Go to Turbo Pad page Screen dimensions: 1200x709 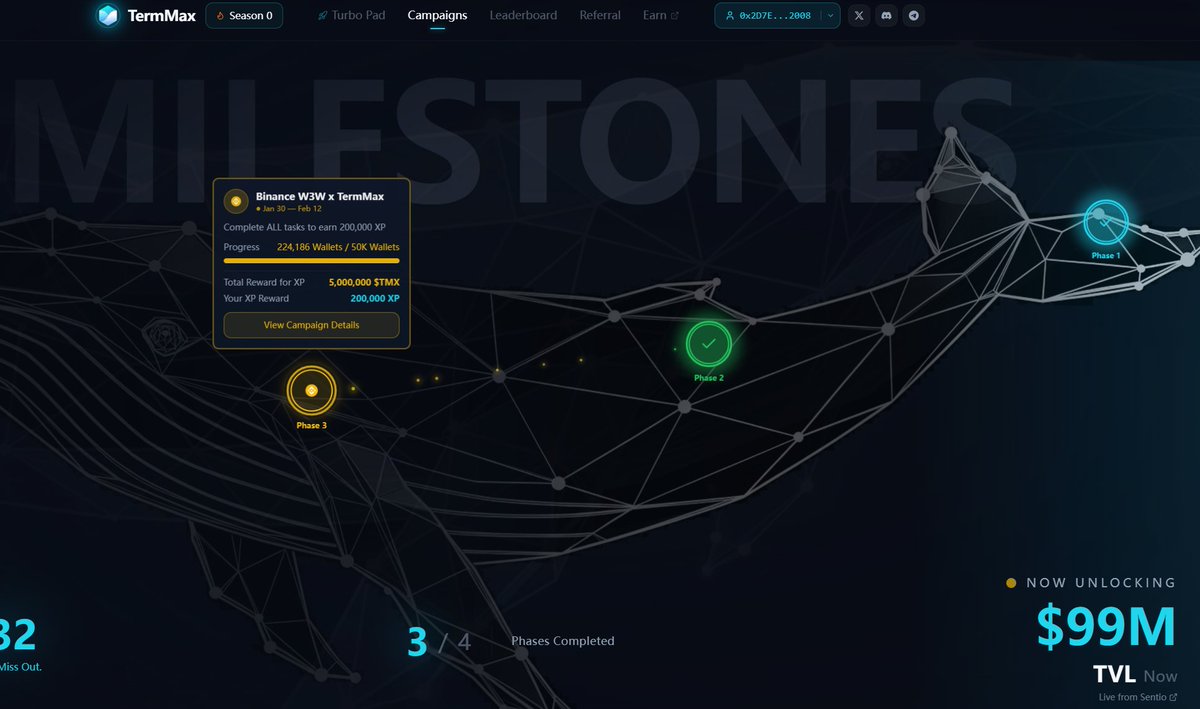coord(351,15)
